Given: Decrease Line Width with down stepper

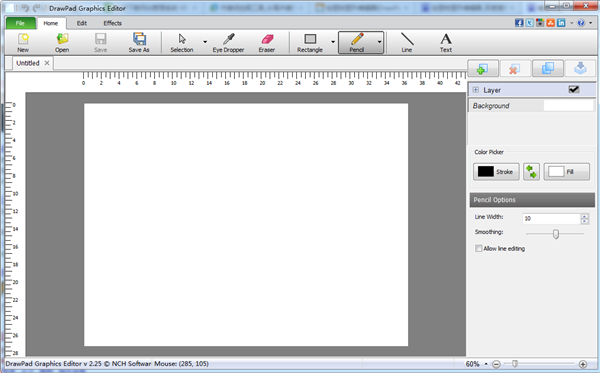Looking at the screenshot, I should click(x=584, y=221).
